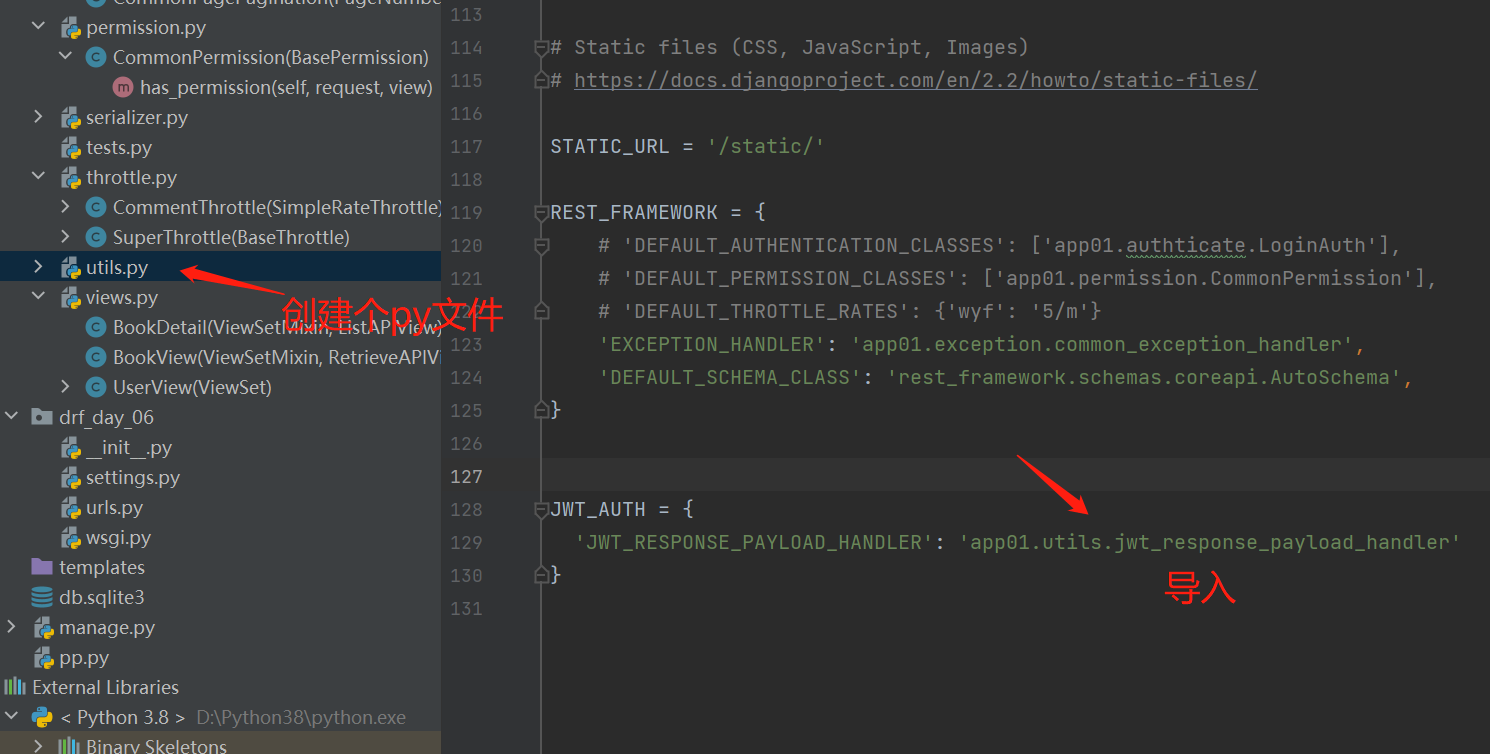Select has_permission(self, request, view) method

(x=286, y=87)
